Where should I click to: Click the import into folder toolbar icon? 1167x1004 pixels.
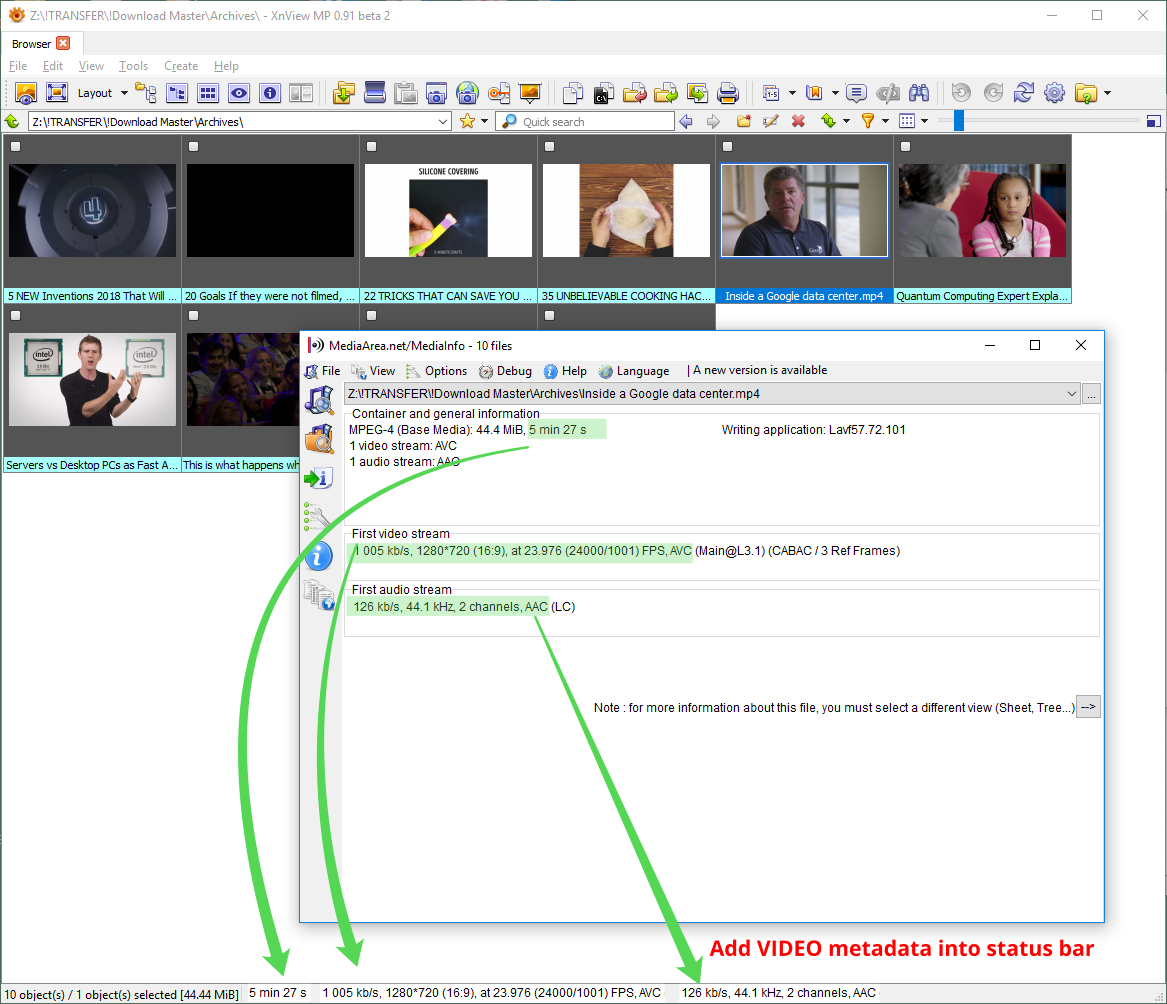tap(343, 93)
